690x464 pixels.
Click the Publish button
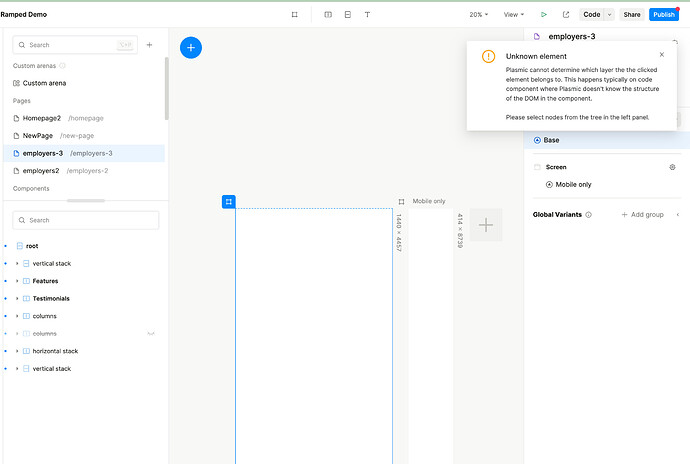coord(664,15)
